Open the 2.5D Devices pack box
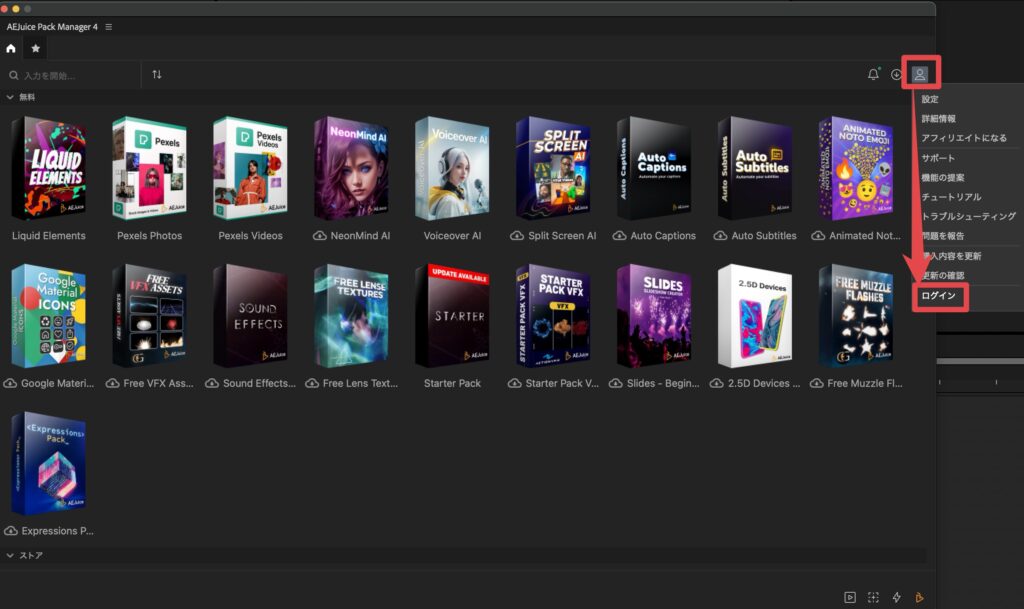1024x609 pixels. tap(754, 316)
